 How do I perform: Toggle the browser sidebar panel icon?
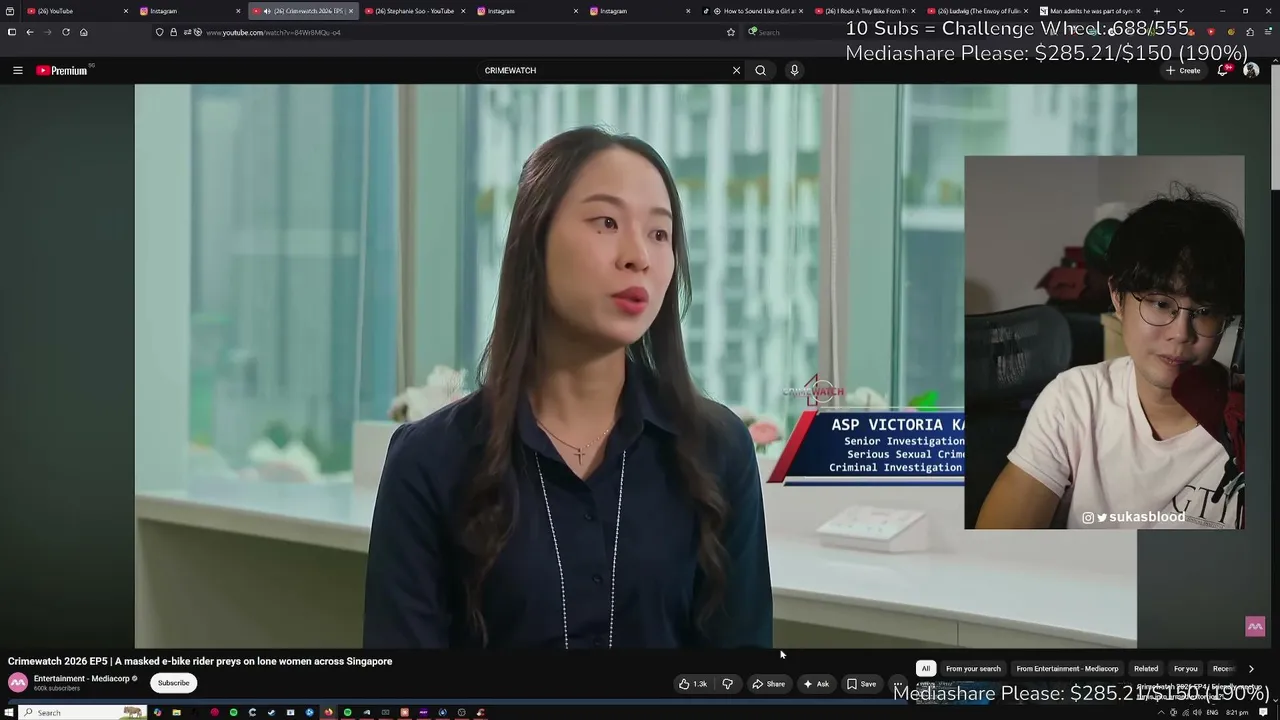click(x=11, y=32)
